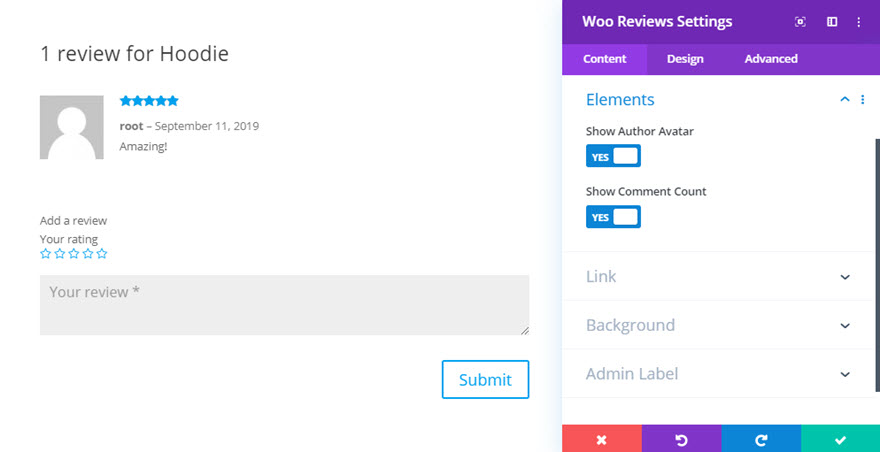Toggle the Show Comment Count switch
This screenshot has width=880, height=452.
(613, 217)
